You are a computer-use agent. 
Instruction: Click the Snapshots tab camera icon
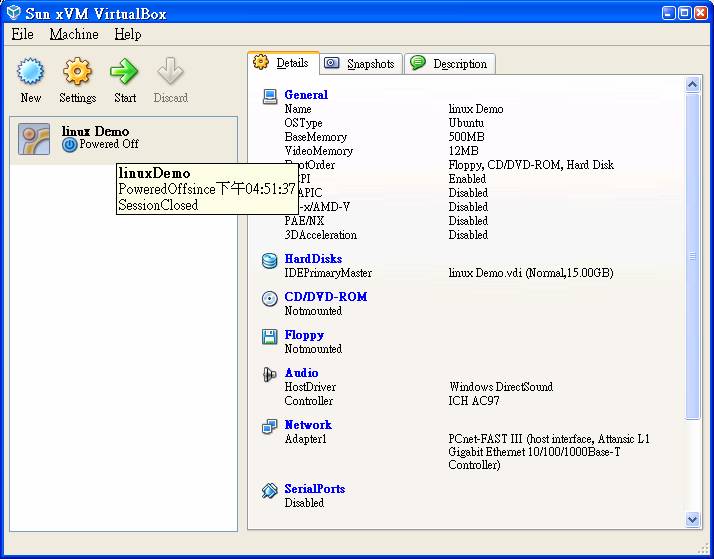[x=332, y=63]
